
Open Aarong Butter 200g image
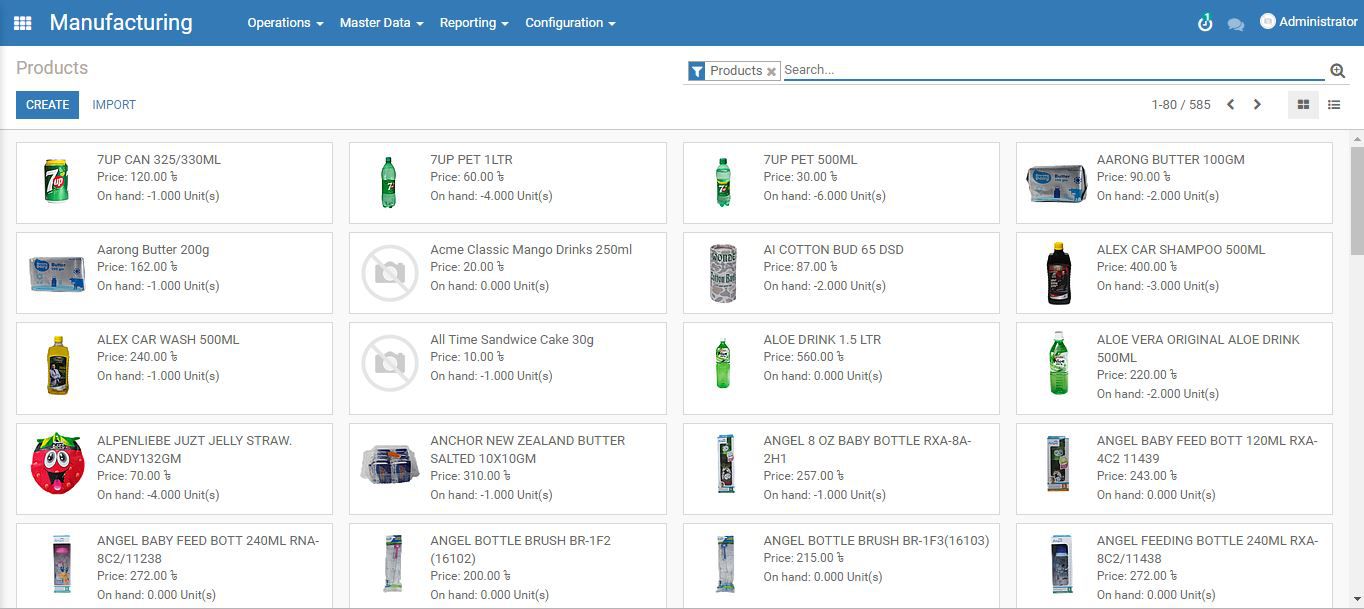pos(57,273)
